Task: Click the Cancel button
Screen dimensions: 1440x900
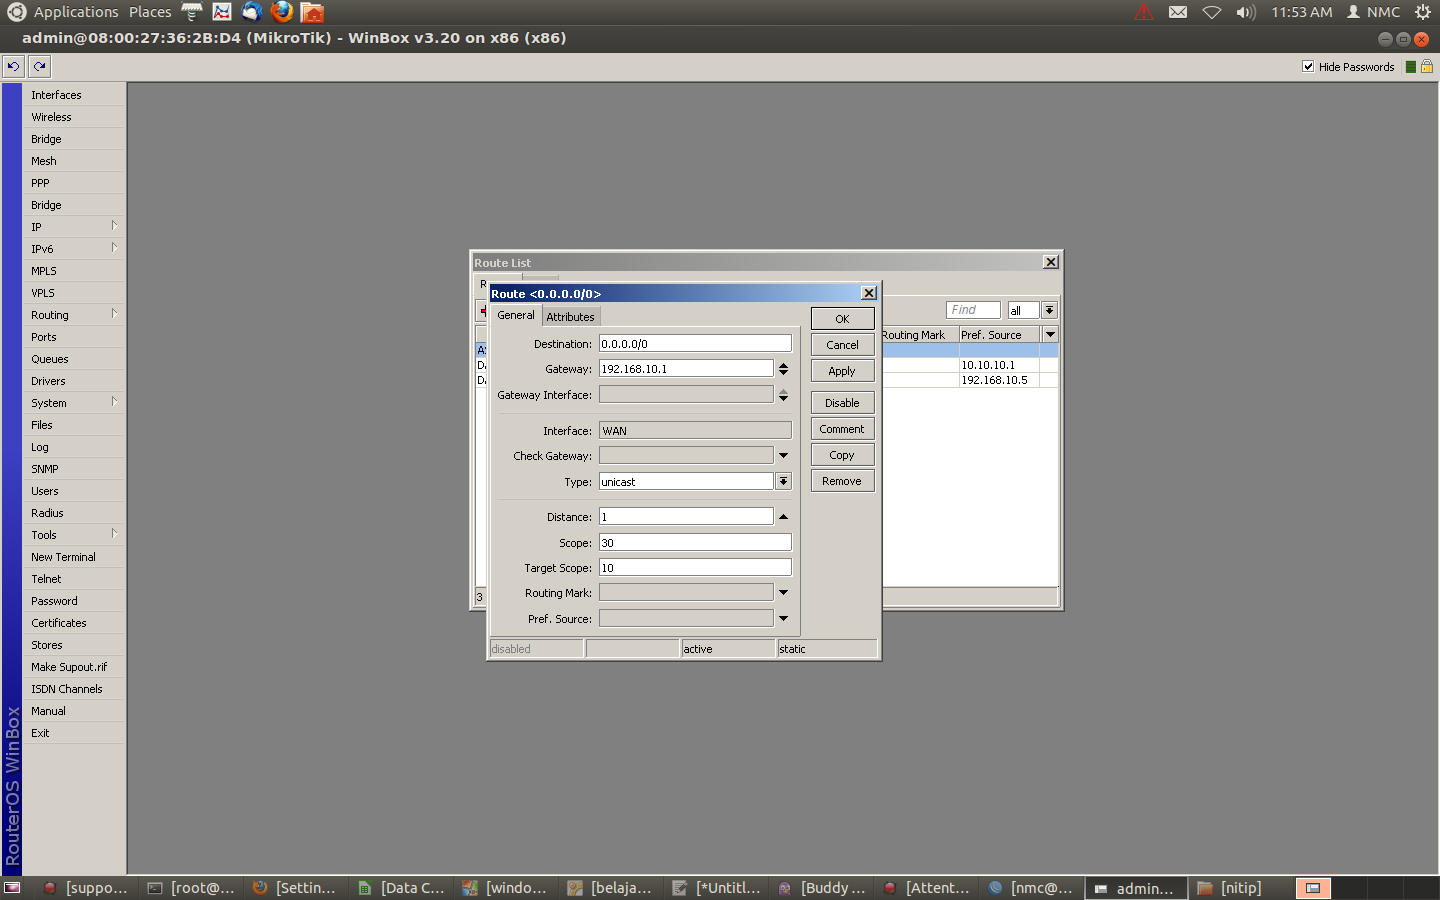Action: (842, 345)
